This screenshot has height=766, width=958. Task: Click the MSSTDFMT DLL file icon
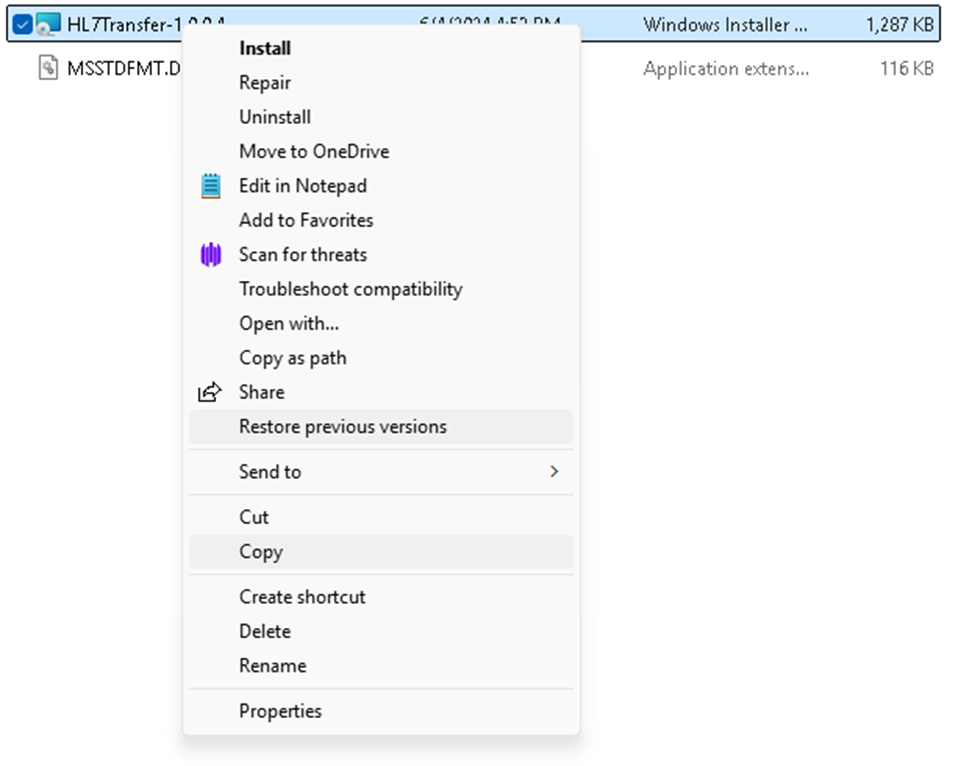(x=48, y=68)
